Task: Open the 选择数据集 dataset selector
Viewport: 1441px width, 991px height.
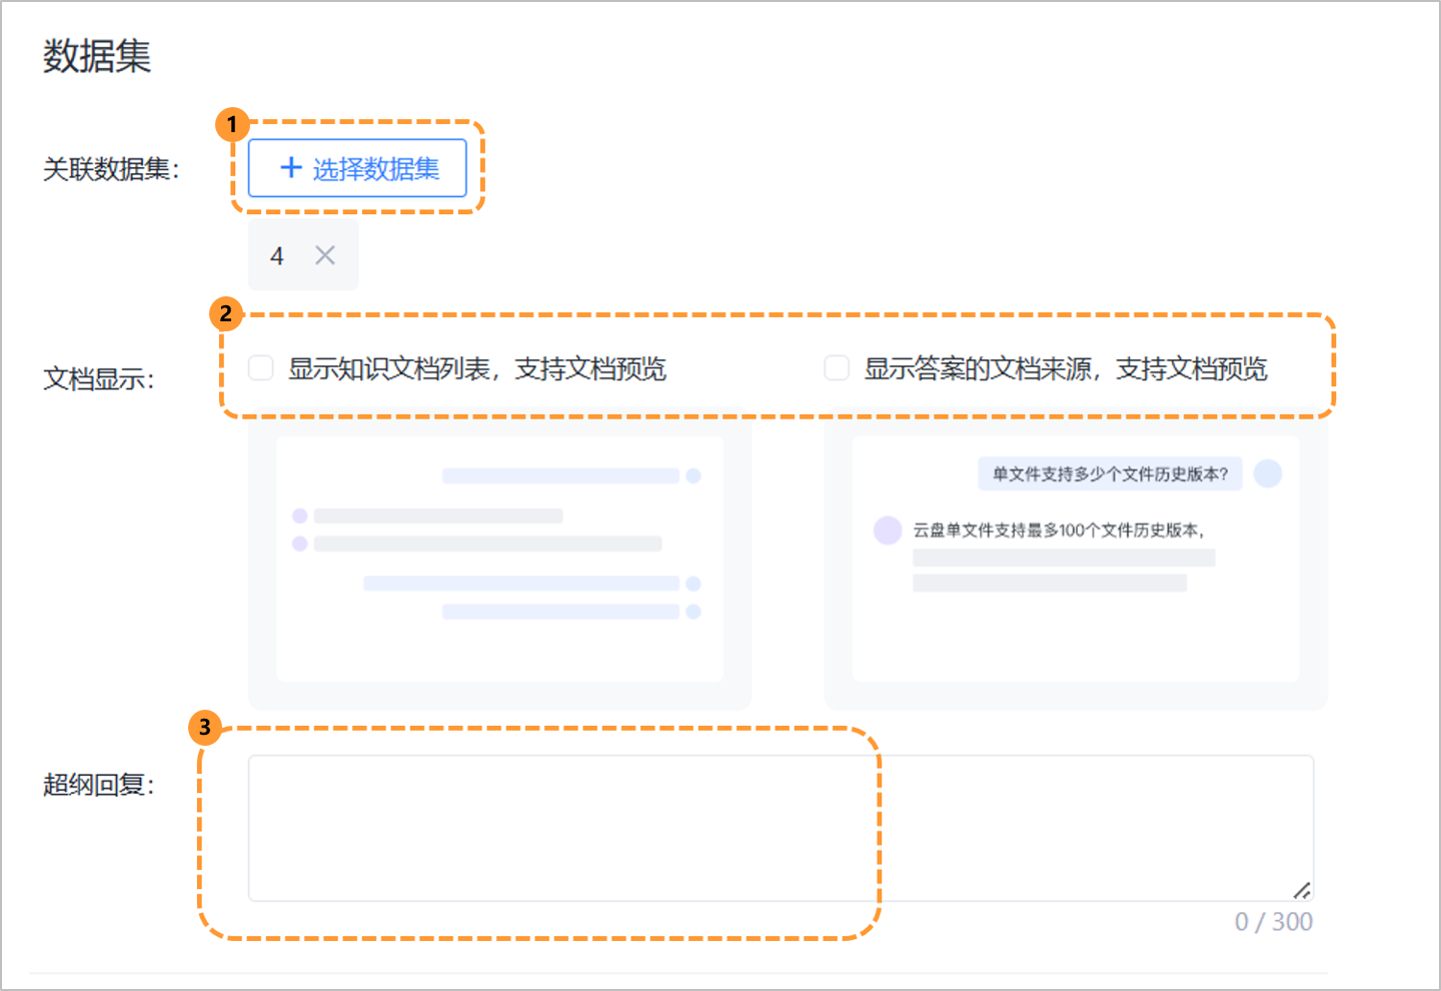Action: click(357, 168)
